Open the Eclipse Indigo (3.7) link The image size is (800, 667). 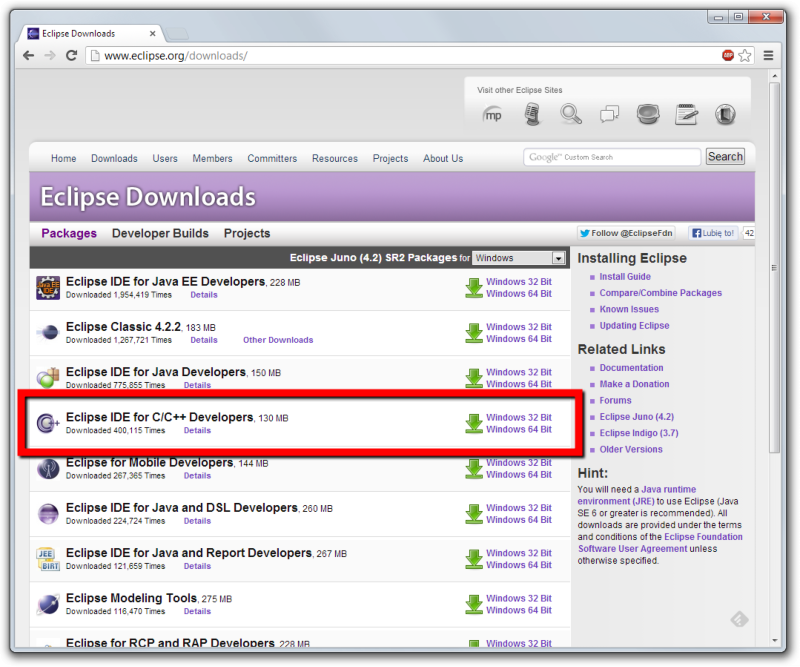click(639, 433)
